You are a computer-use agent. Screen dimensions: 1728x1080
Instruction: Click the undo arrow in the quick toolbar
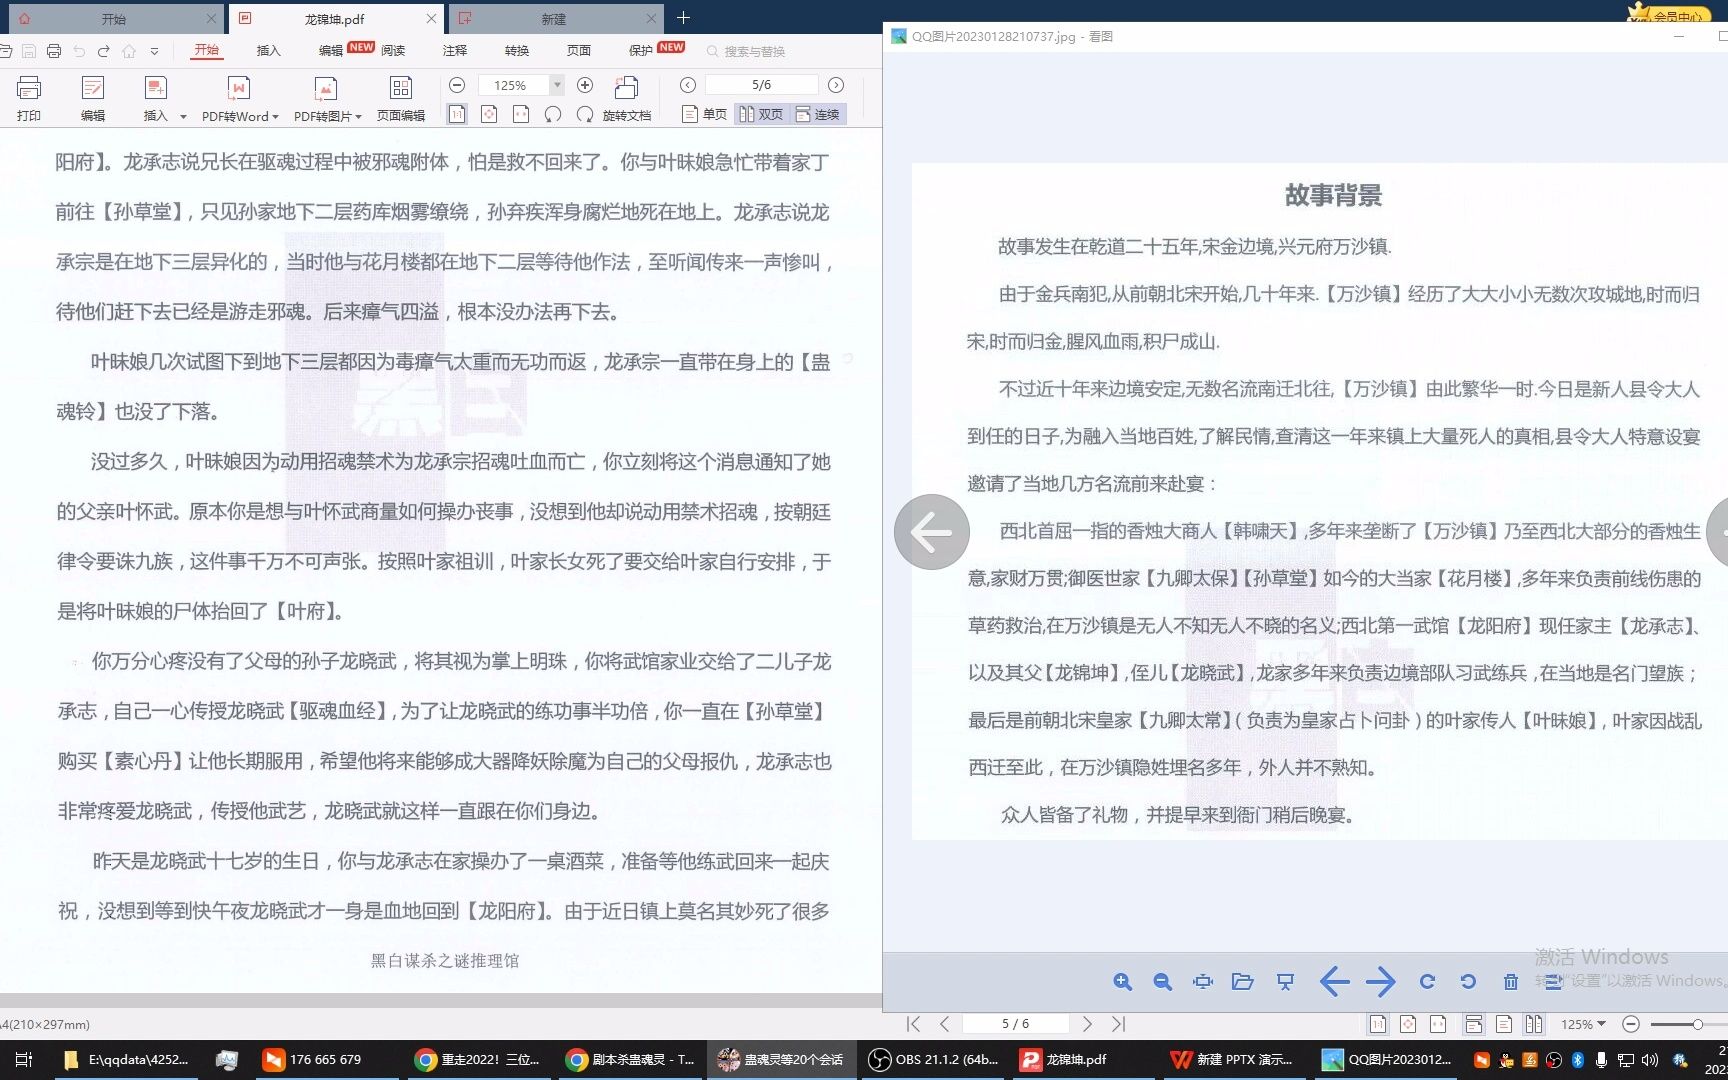click(79, 51)
